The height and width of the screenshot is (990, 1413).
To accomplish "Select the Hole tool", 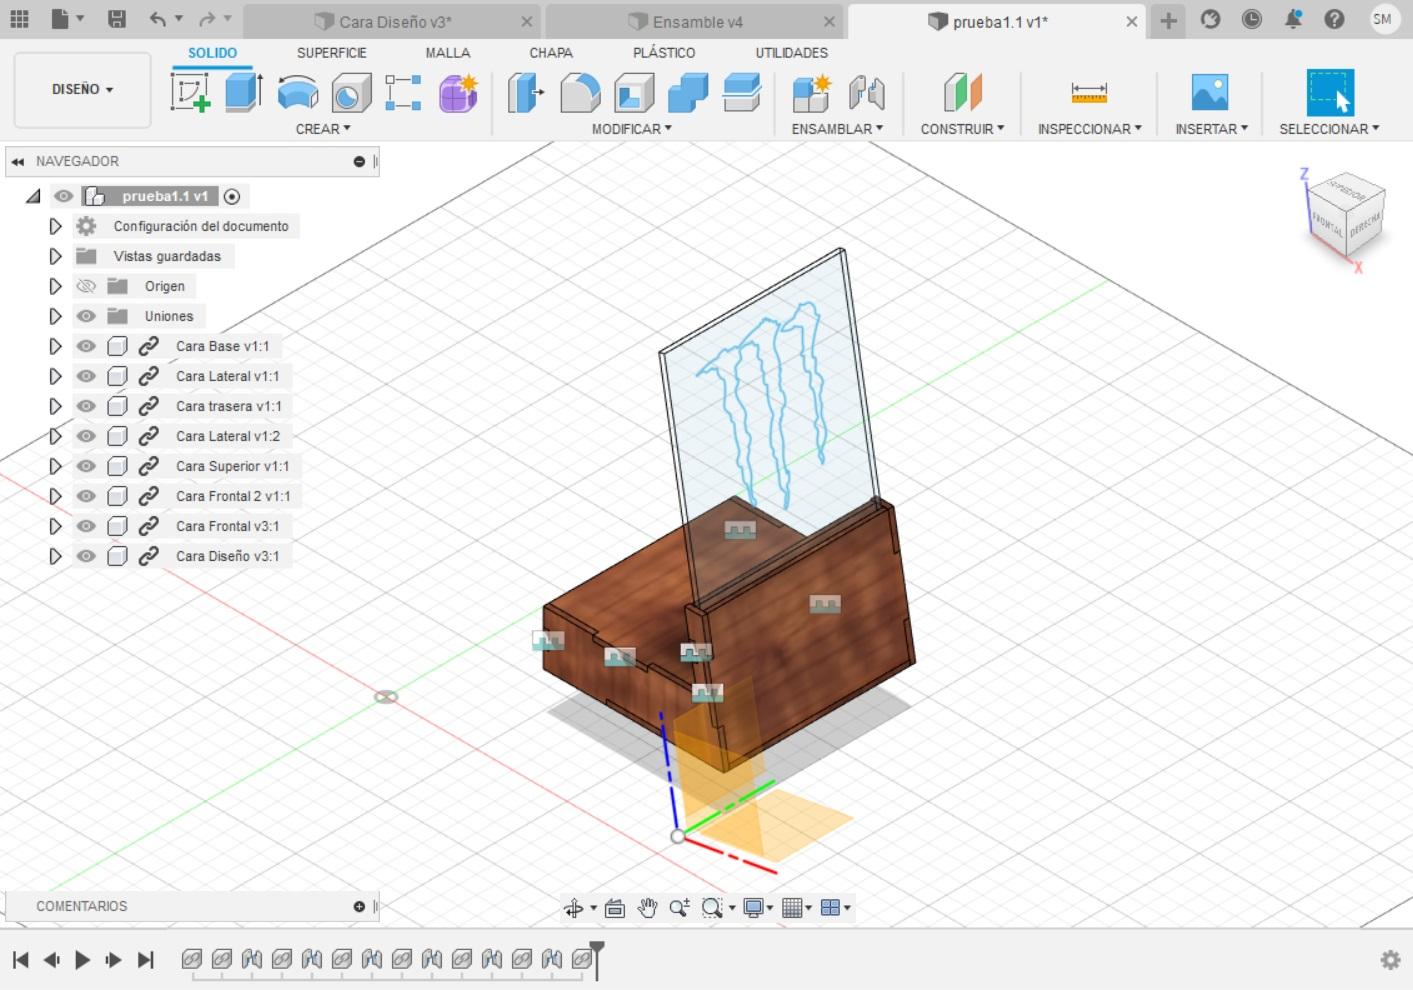I will click(x=350, y=93).
